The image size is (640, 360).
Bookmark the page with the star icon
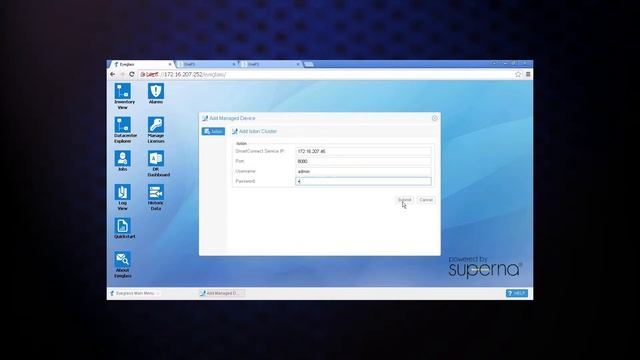click(518, 74)
